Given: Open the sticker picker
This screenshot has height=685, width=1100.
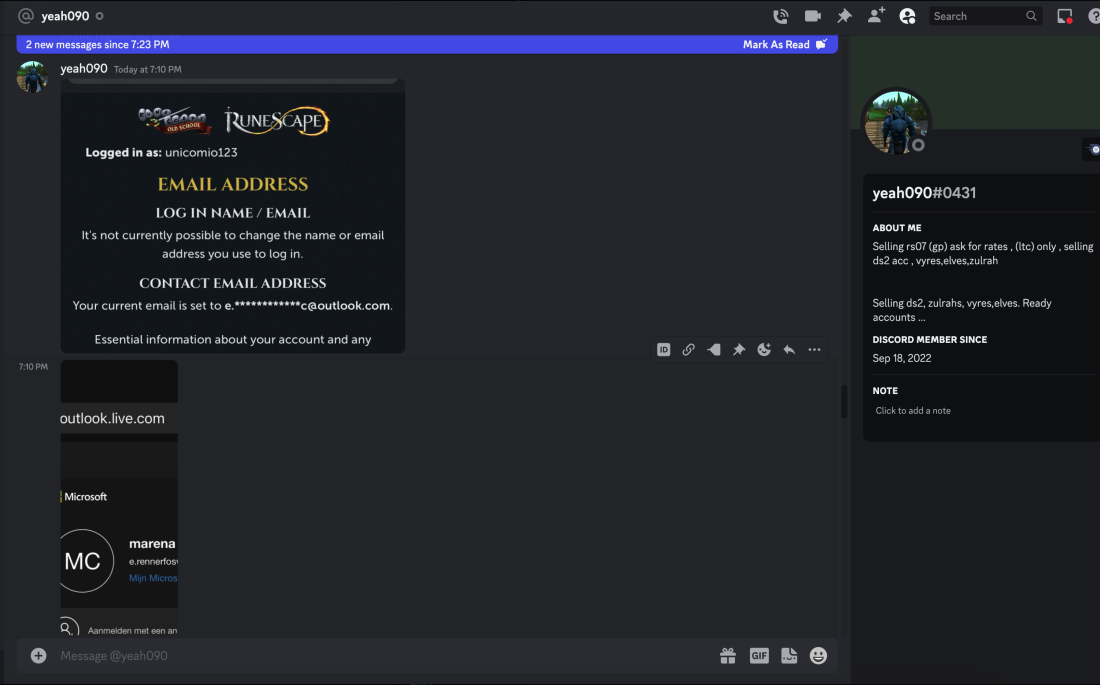Looking at the screenshot, I should 789,656.
